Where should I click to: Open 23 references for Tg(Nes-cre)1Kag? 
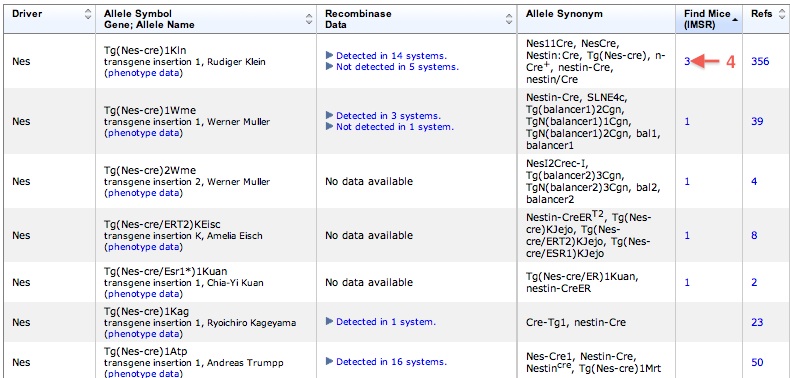tap(757, 322)
